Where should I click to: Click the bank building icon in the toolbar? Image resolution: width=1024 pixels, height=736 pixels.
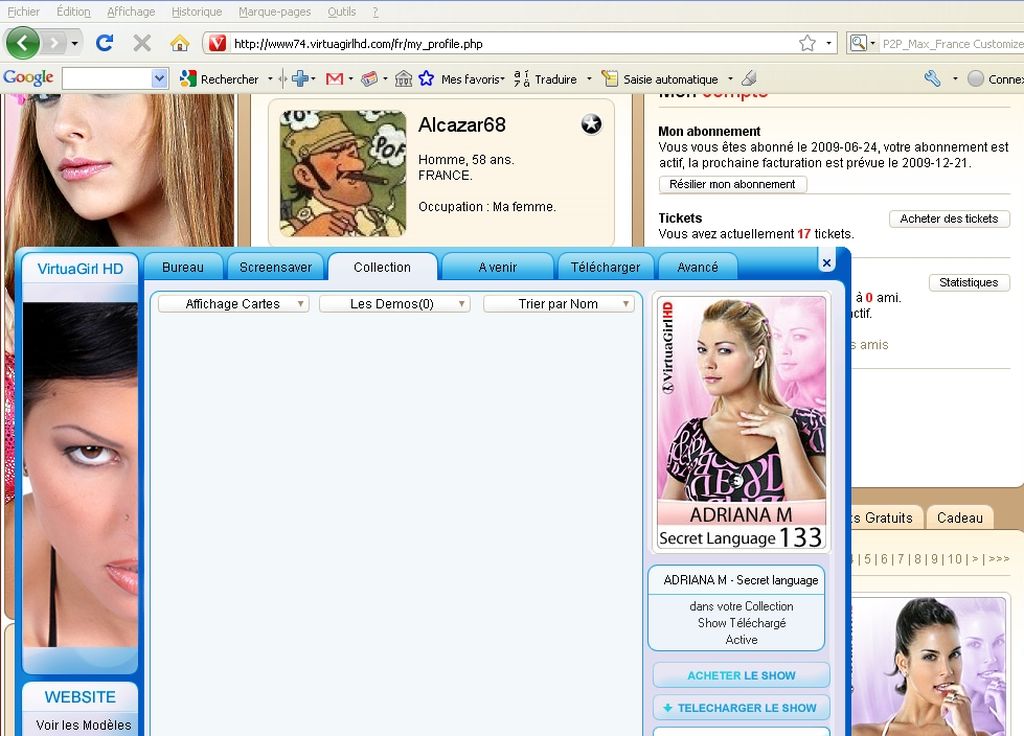[404, 79]
